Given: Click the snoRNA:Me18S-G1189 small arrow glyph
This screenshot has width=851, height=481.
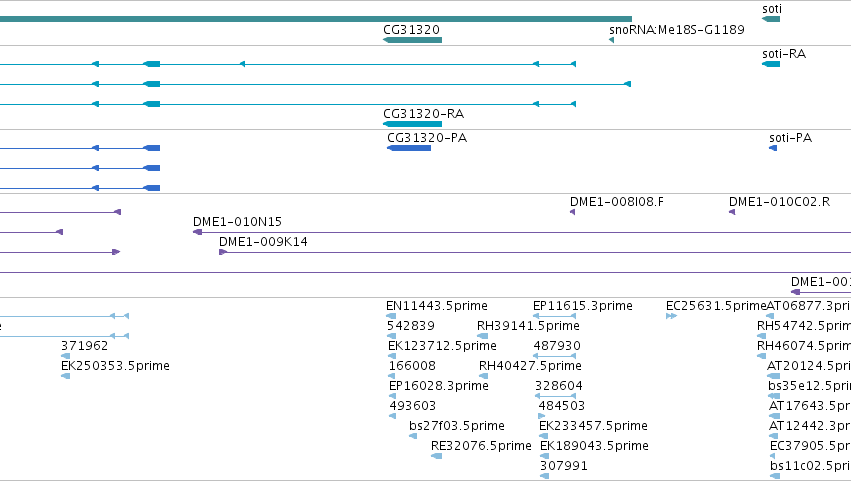Looking at the screenshot, I should pos(612,40).
